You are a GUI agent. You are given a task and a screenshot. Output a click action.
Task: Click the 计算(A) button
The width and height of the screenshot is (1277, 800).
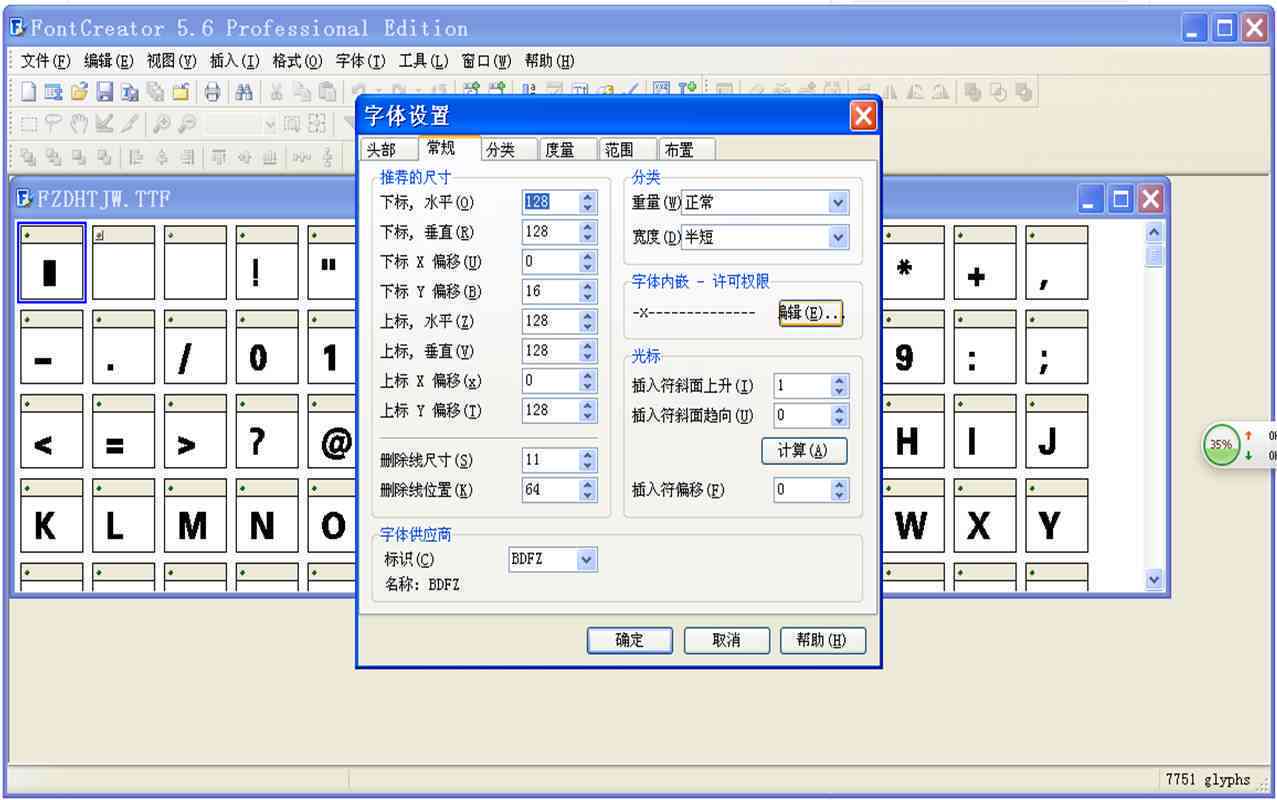tap(804, 451)
